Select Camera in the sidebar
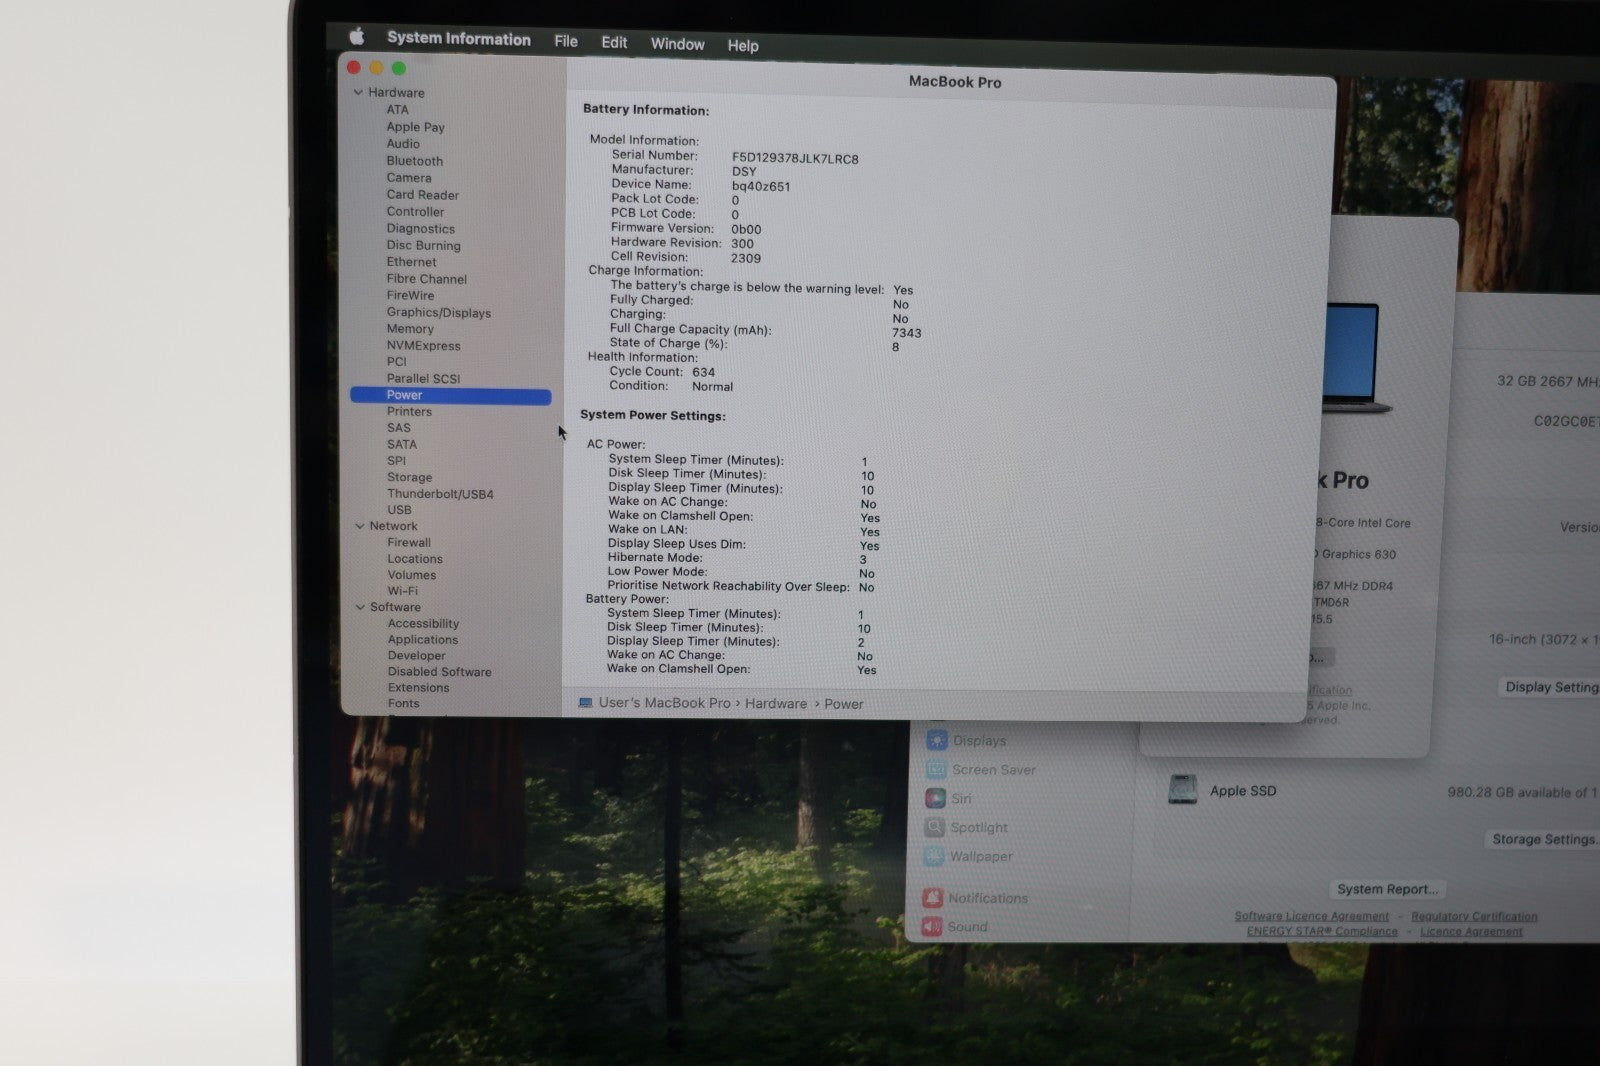Image resolution: width=1600 pixels, height=1066 pixels. 409,178
